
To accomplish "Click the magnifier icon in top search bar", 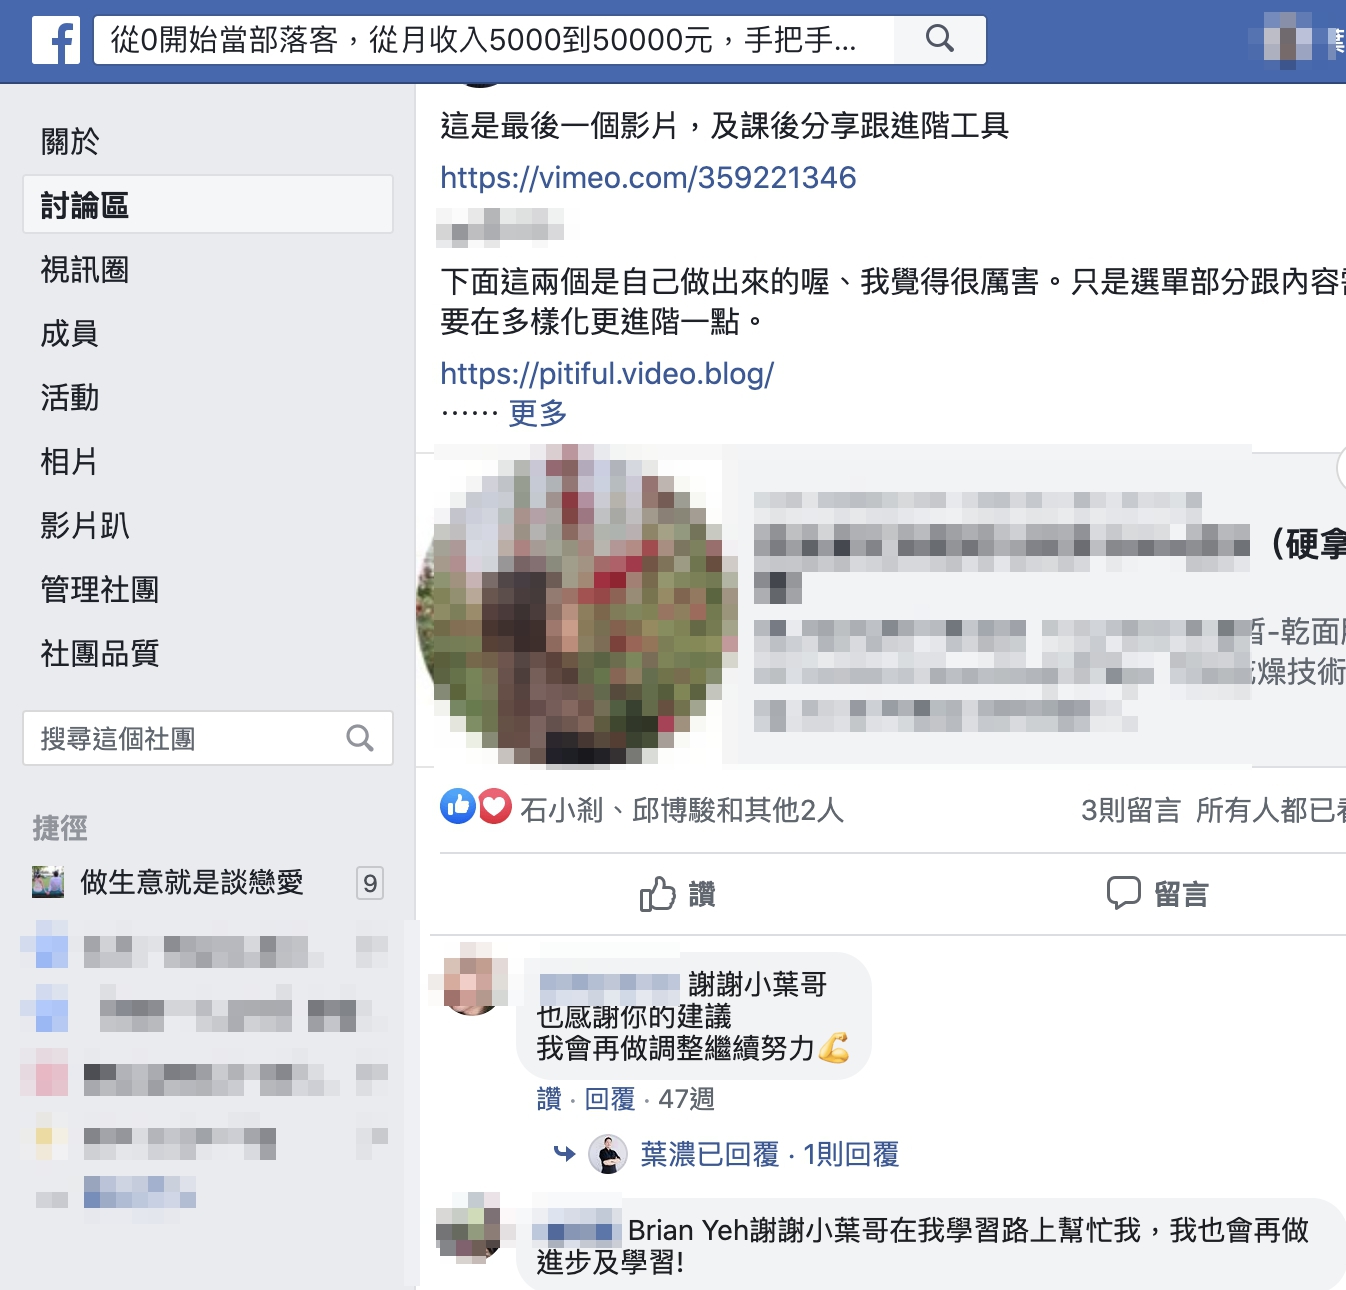I will tap(940, 39).
